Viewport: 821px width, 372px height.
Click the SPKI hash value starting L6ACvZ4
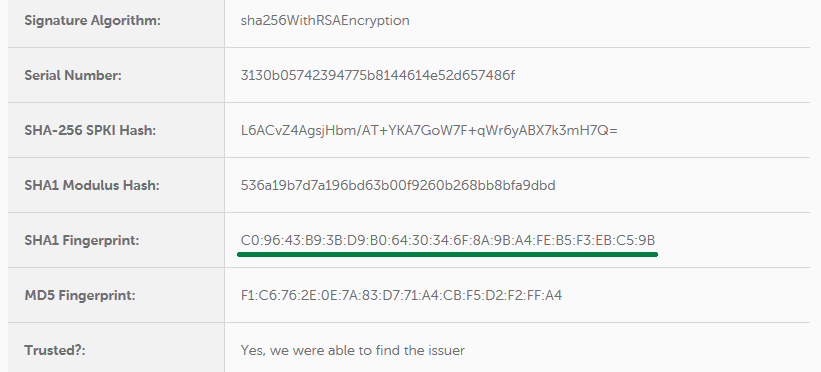point(429,130)
